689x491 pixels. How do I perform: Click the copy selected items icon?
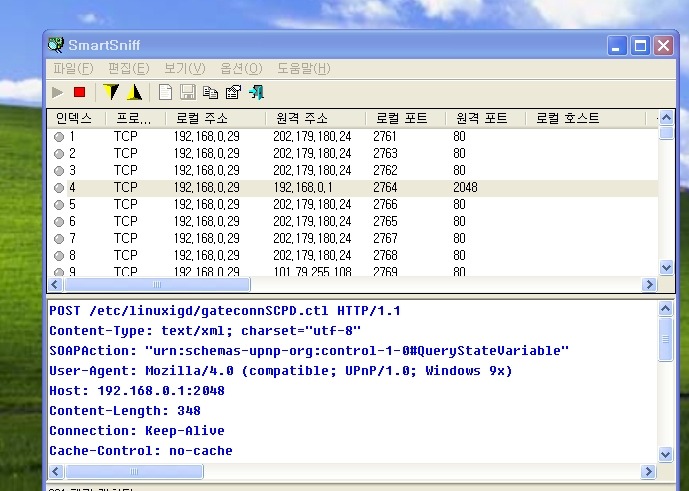[210, 92]
